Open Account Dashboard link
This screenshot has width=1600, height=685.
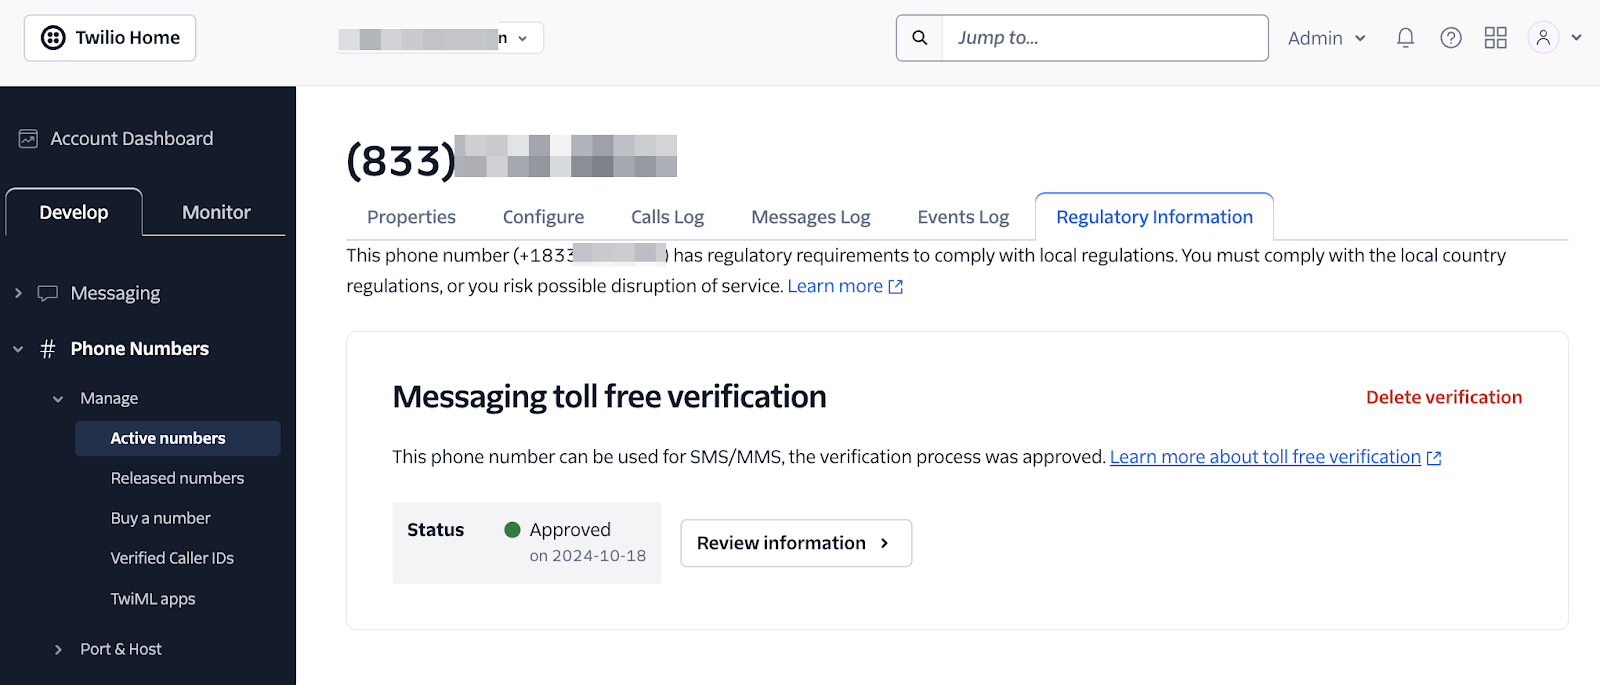(x=132, y=139)
